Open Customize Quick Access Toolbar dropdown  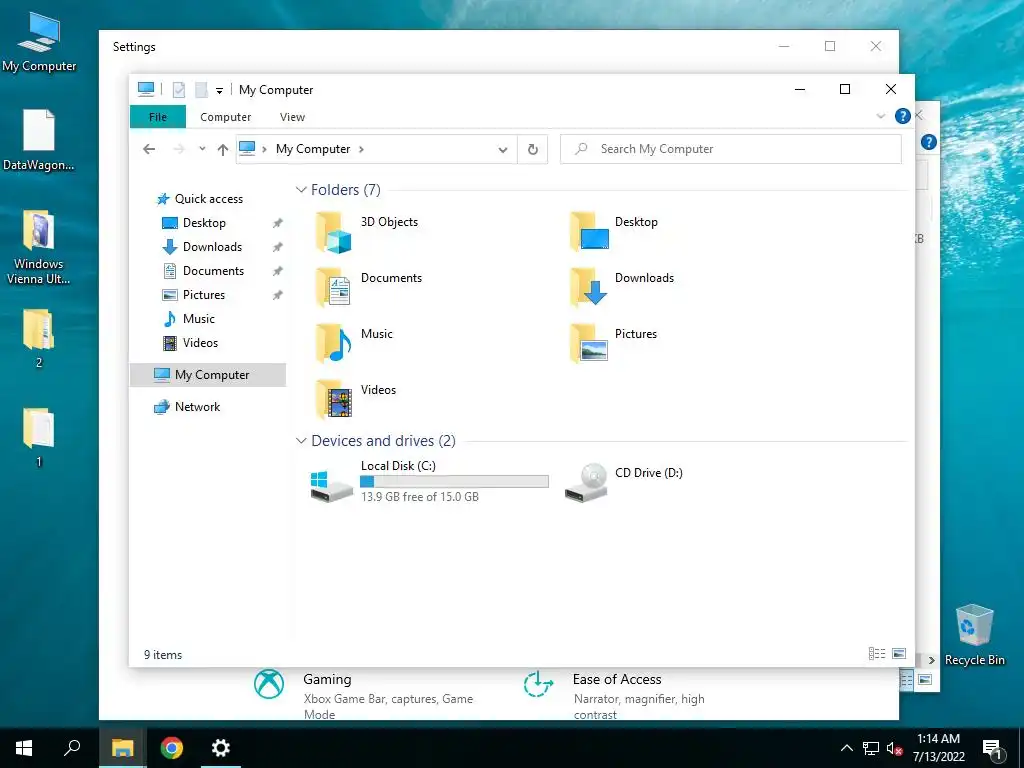(219, 91)
